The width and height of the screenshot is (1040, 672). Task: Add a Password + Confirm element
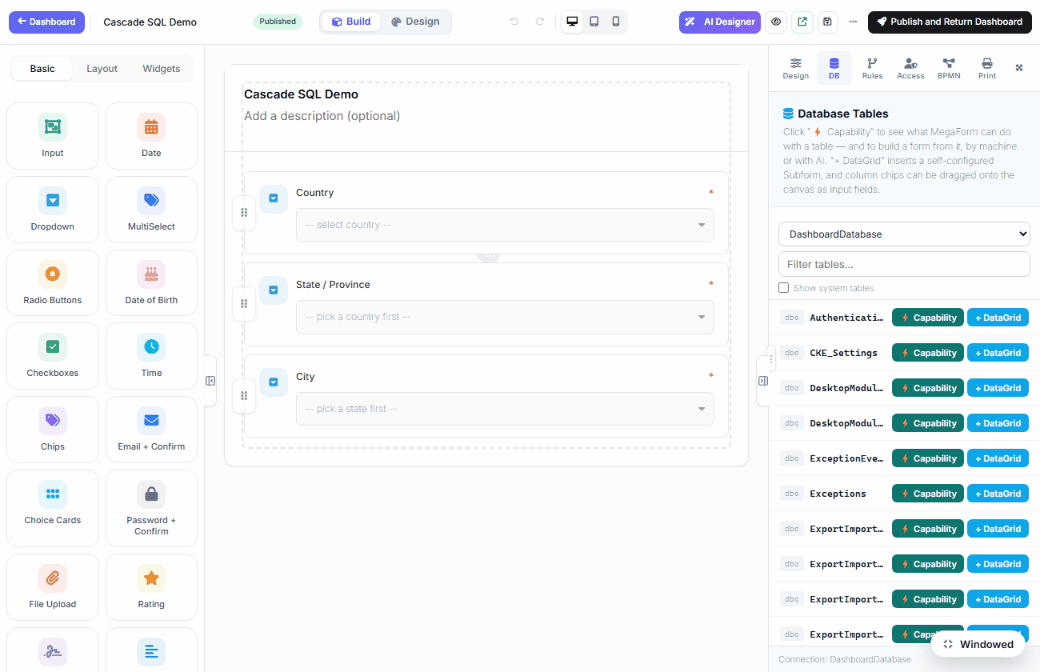point(151,508)
